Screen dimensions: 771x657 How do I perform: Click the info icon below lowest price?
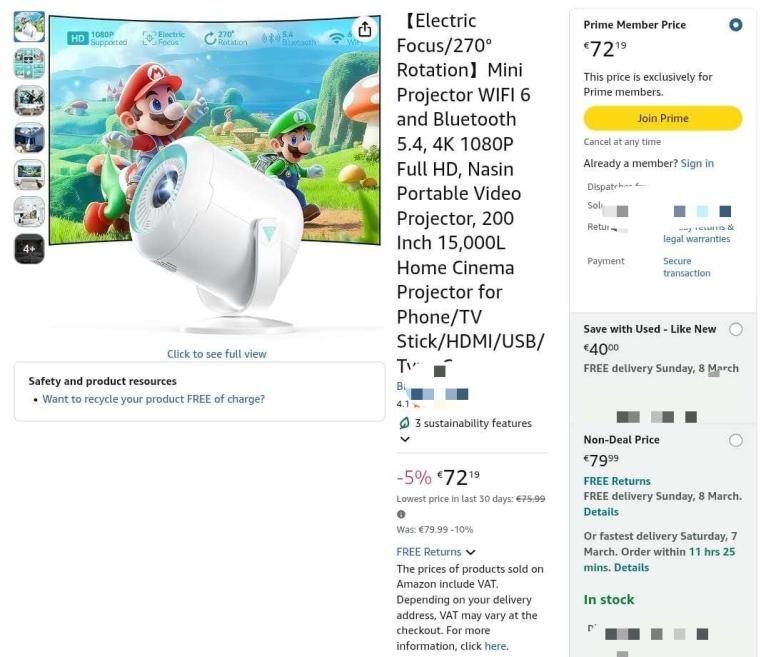[x=401, y=514]
